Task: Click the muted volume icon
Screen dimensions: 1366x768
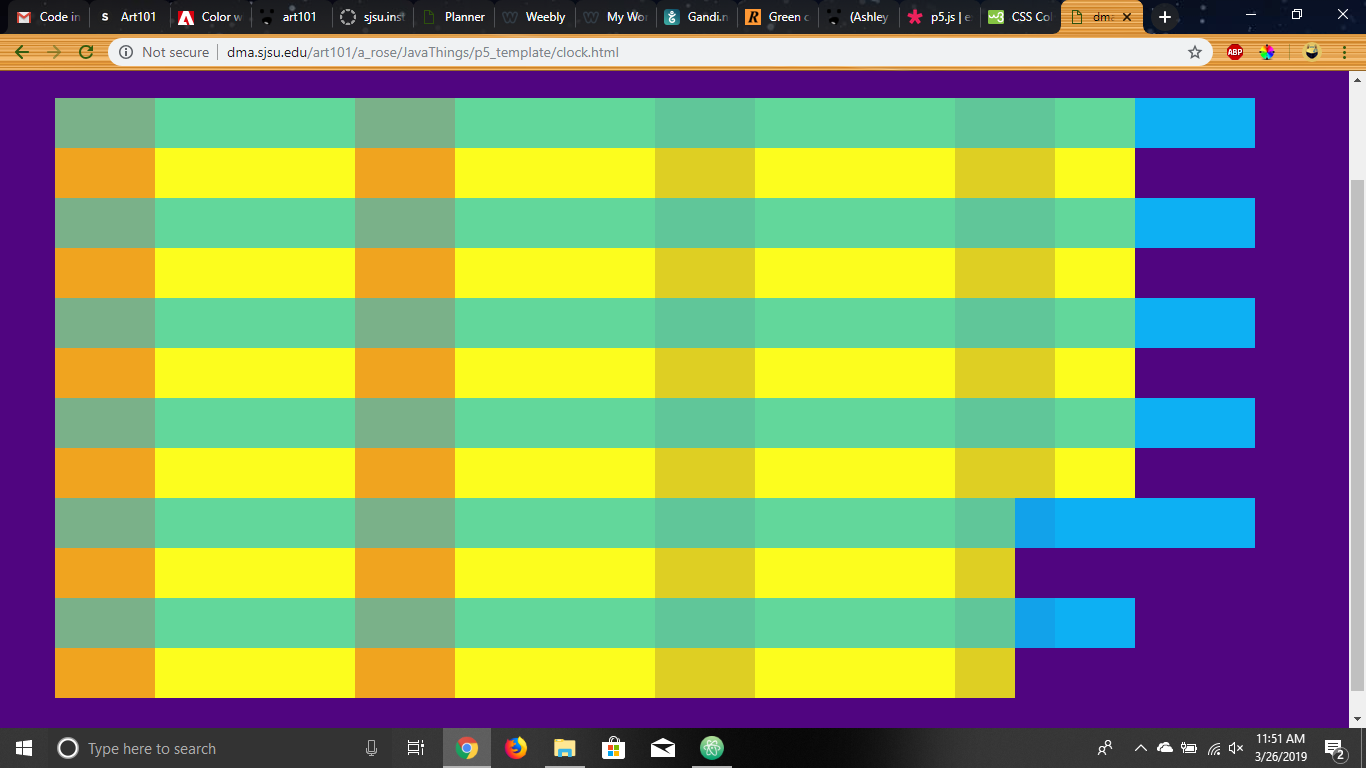Action: click(1237, 748)
